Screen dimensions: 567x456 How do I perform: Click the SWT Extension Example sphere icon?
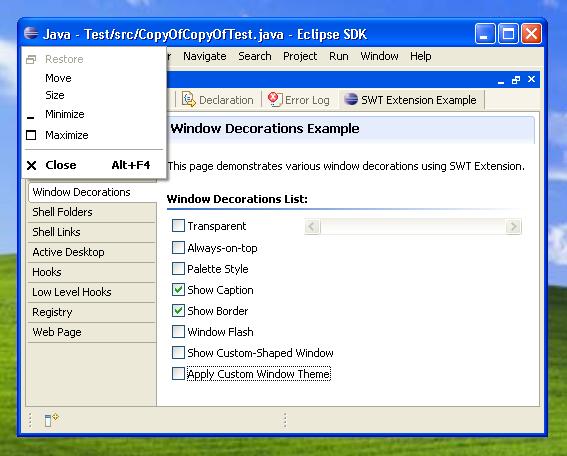pos(351,99)
